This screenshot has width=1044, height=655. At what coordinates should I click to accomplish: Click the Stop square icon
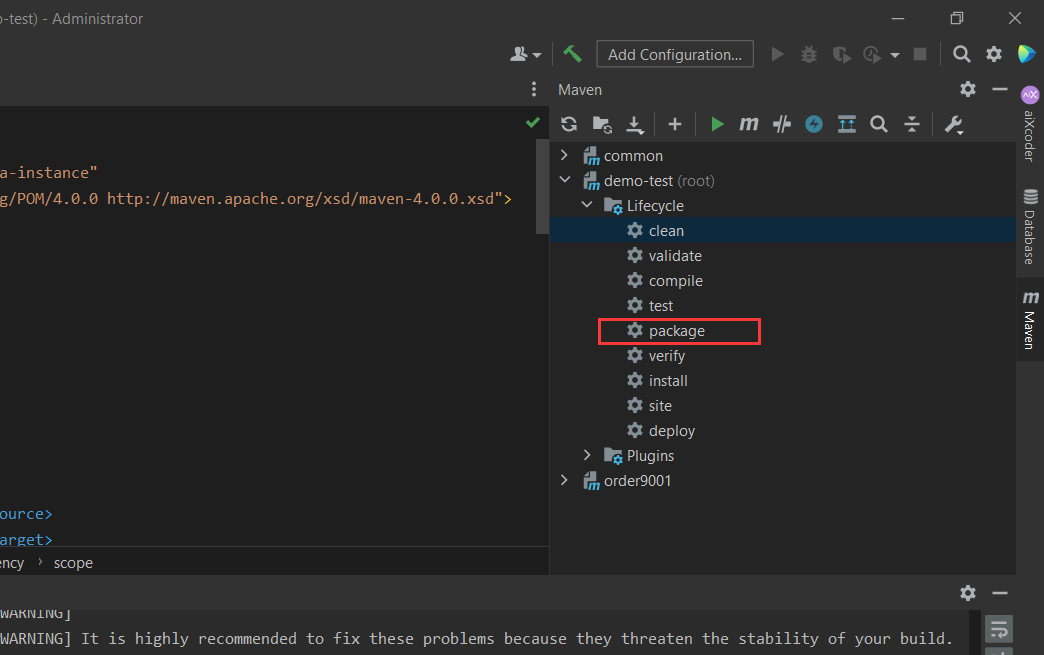[920, 54]
